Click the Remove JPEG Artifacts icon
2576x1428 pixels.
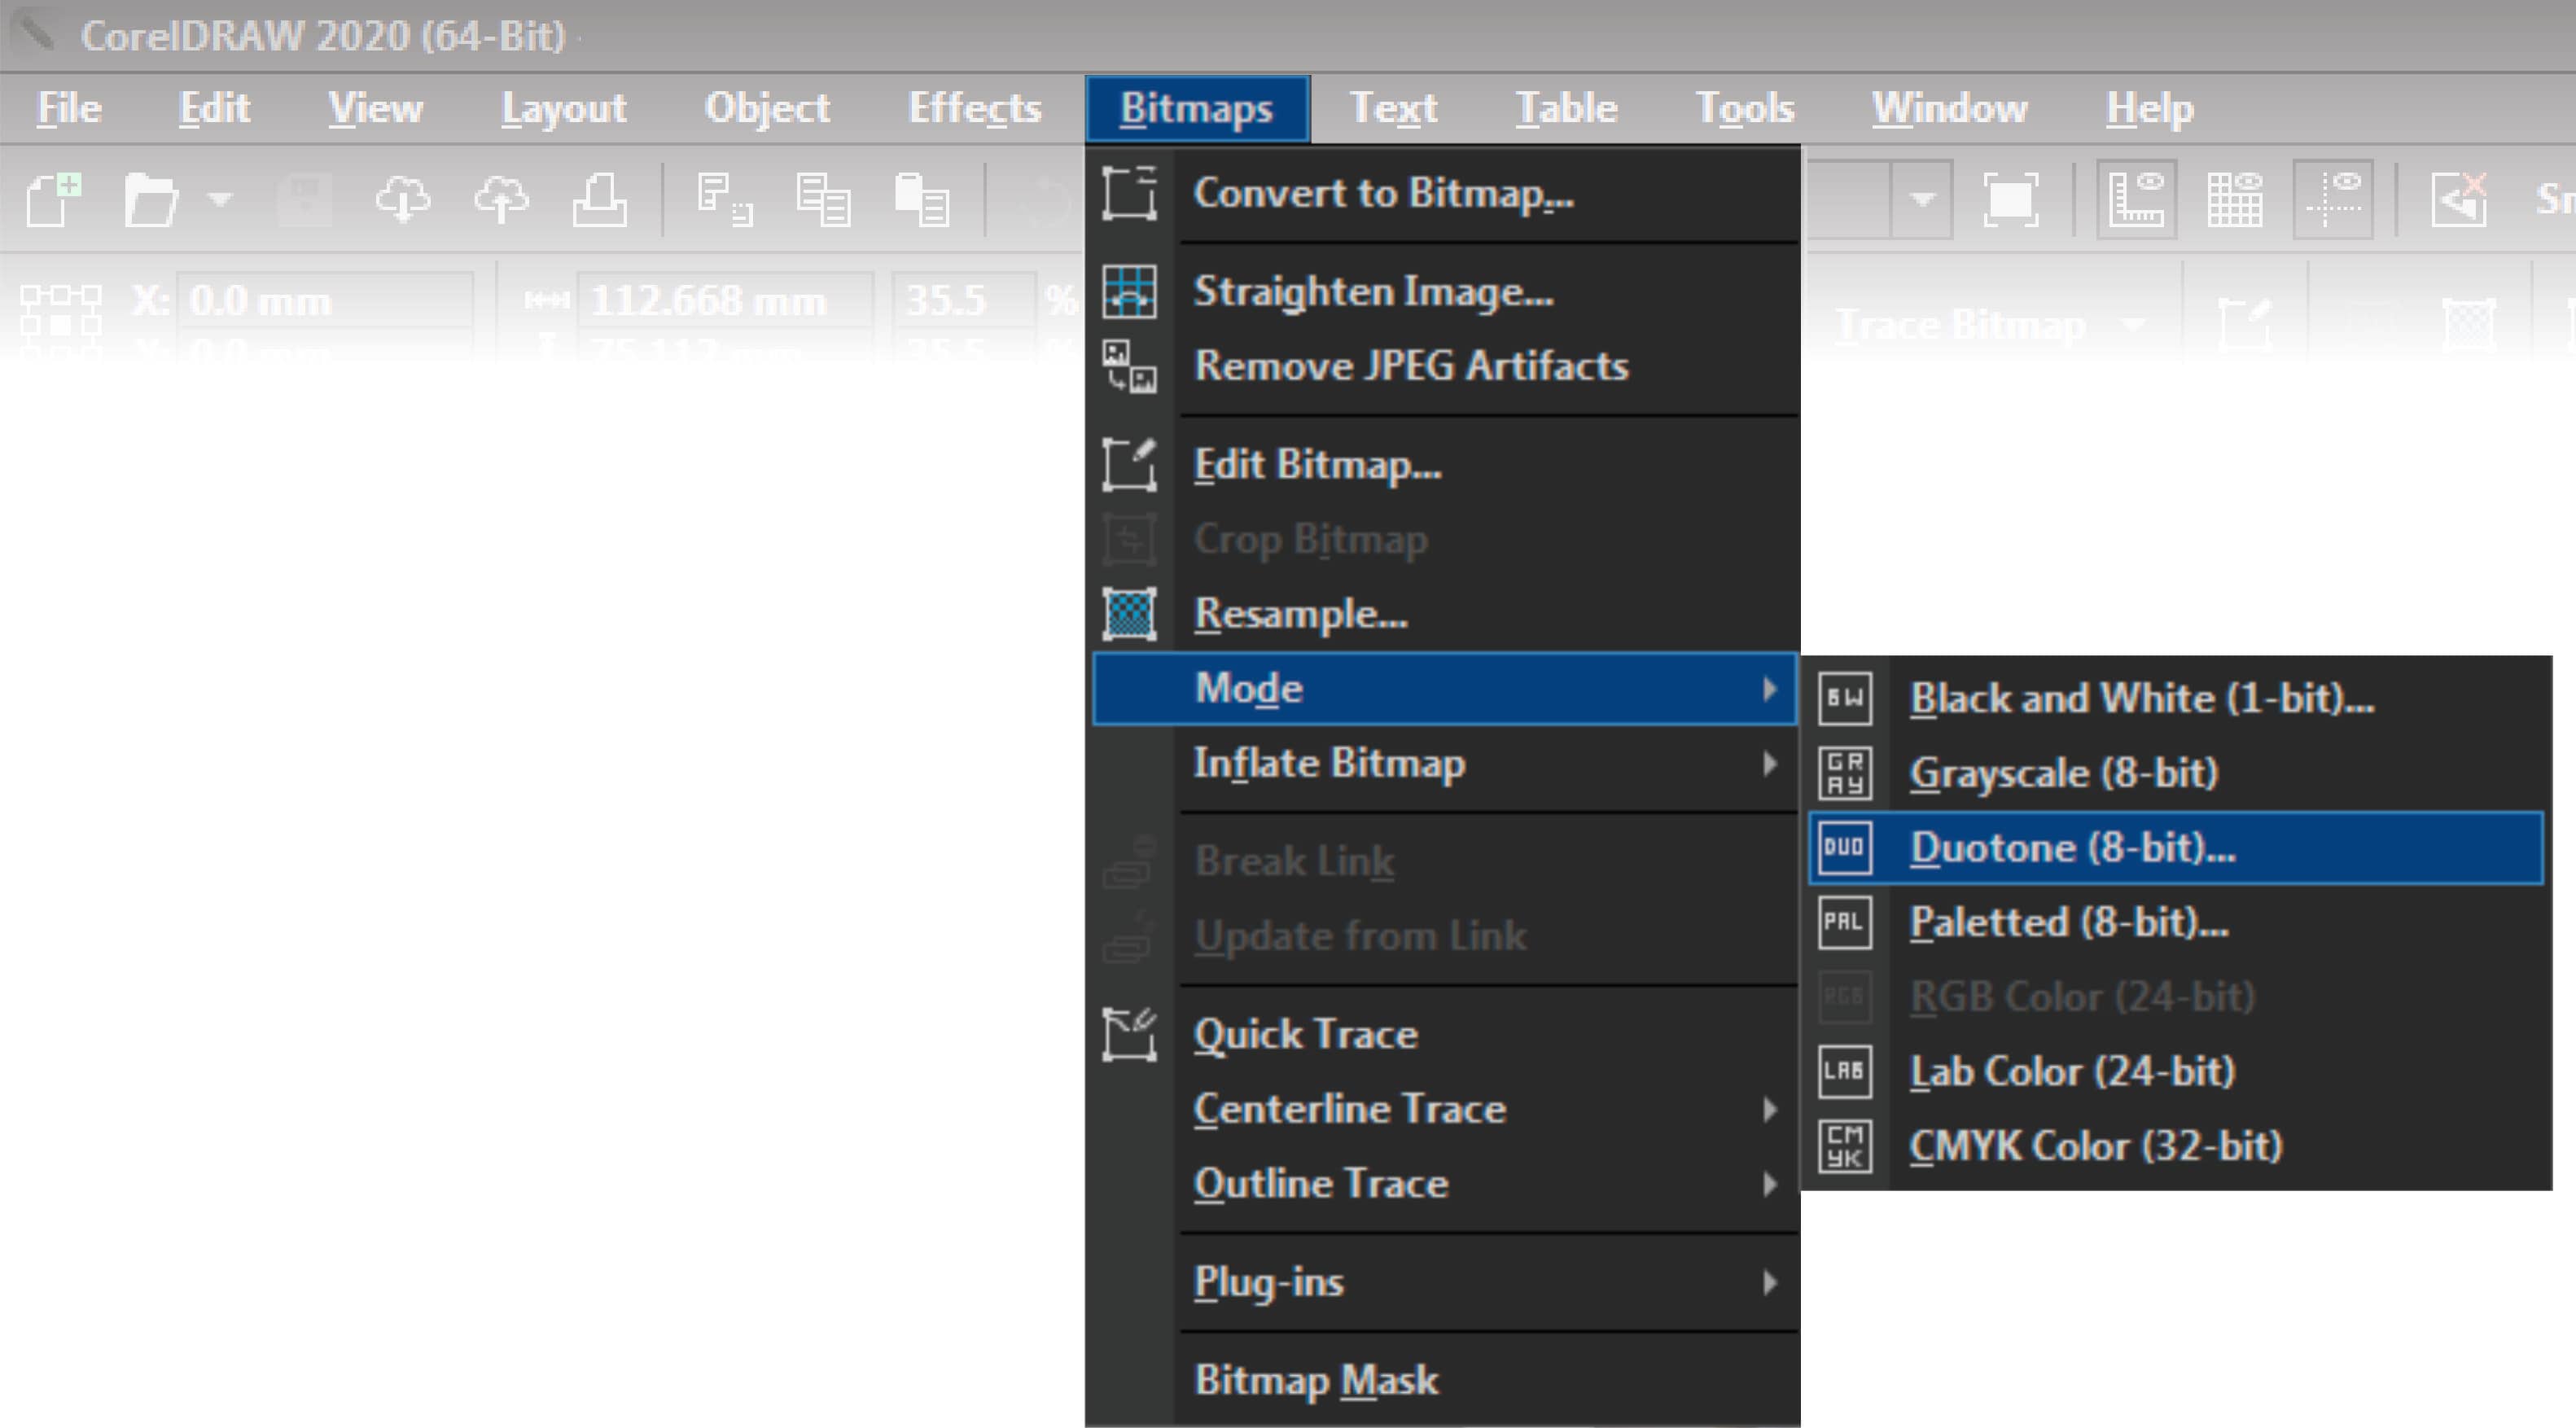coord(1130,366)
